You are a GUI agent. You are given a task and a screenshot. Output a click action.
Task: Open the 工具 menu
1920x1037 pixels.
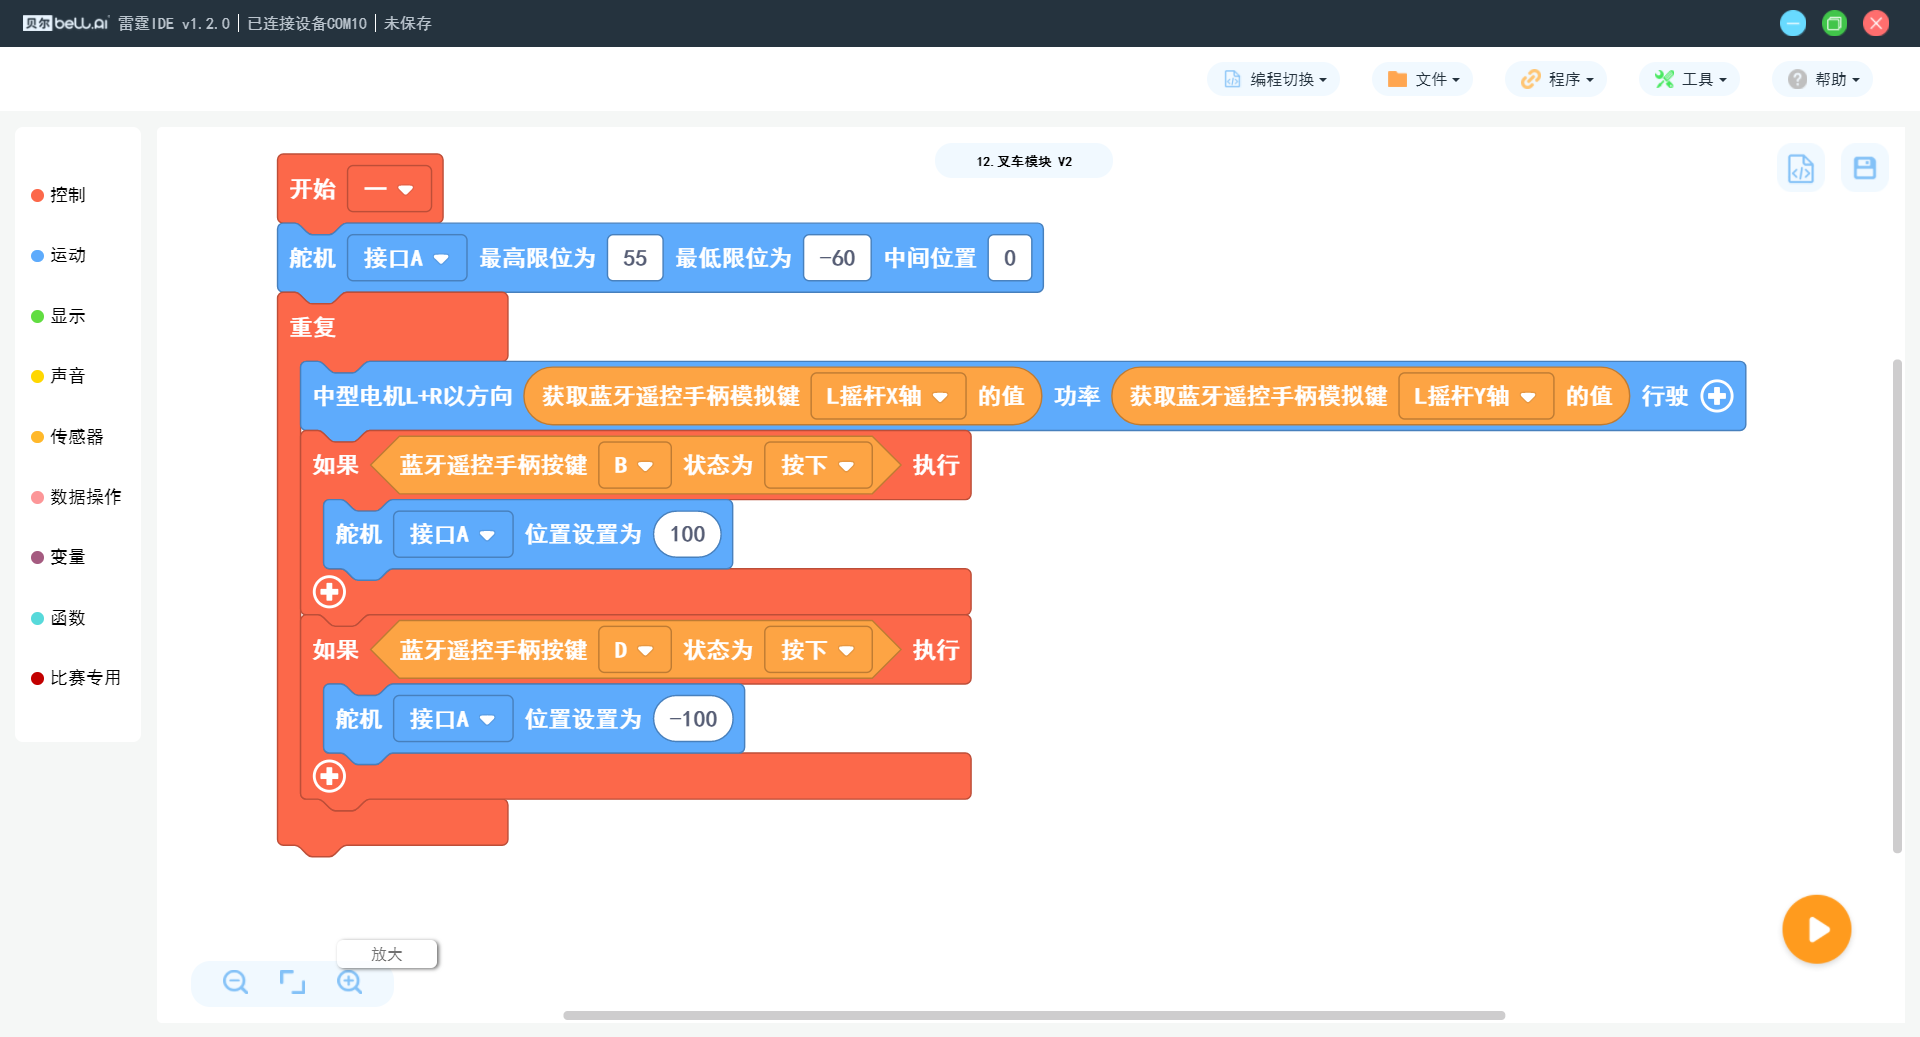1689,79
